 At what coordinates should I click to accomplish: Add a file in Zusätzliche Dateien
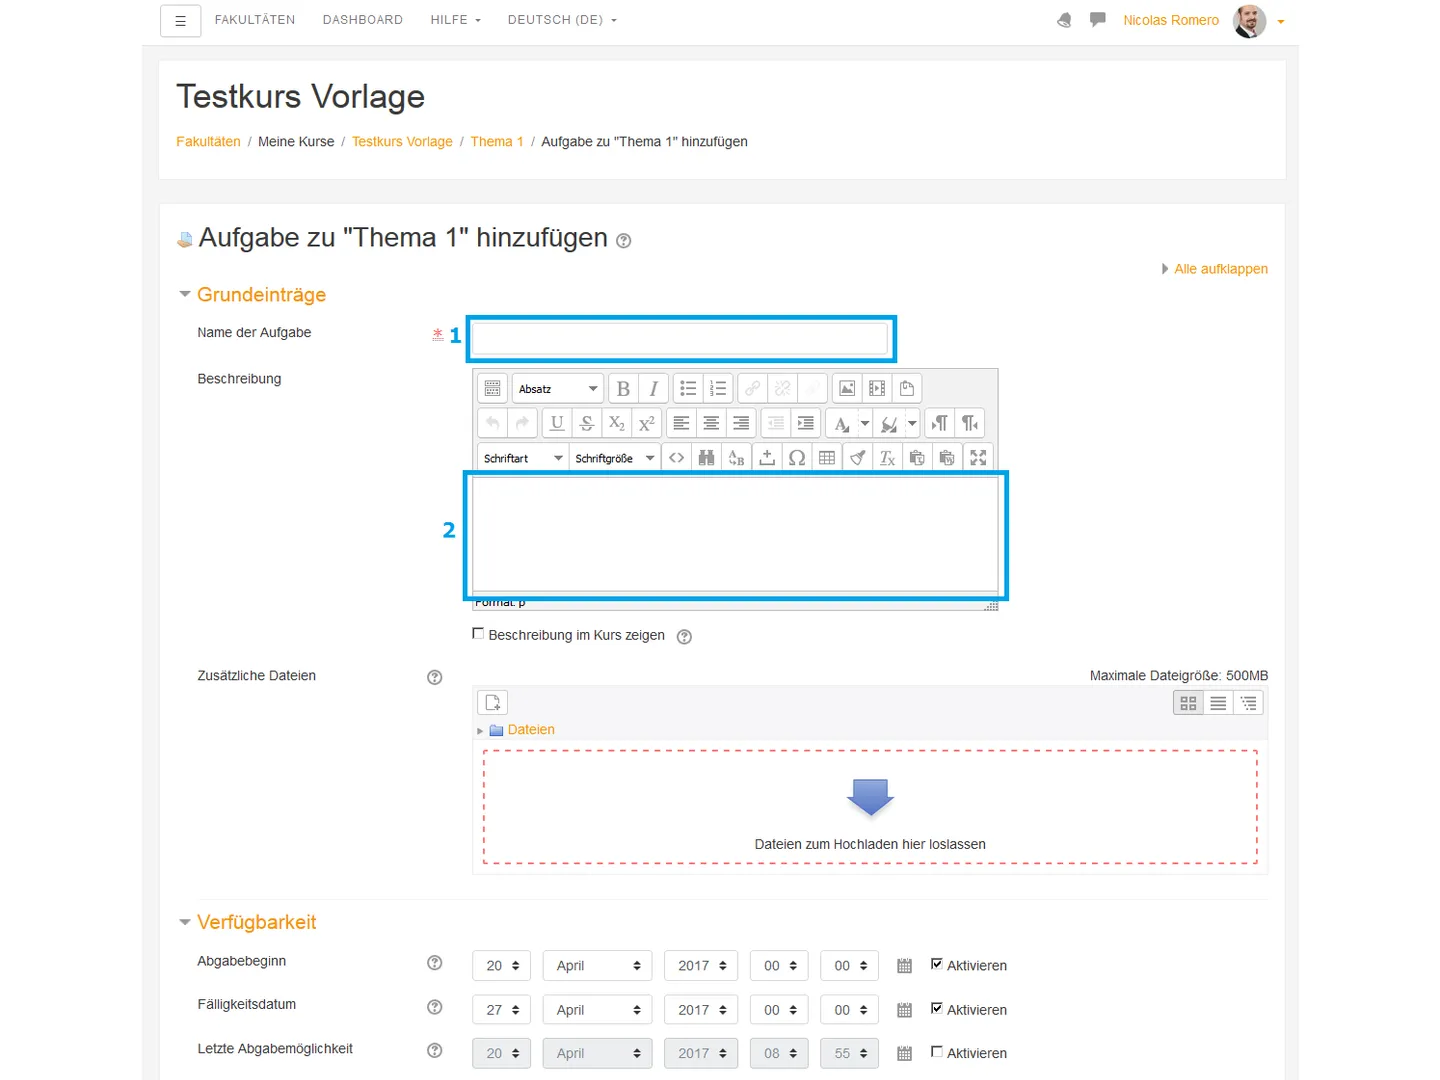pos(493,703)
